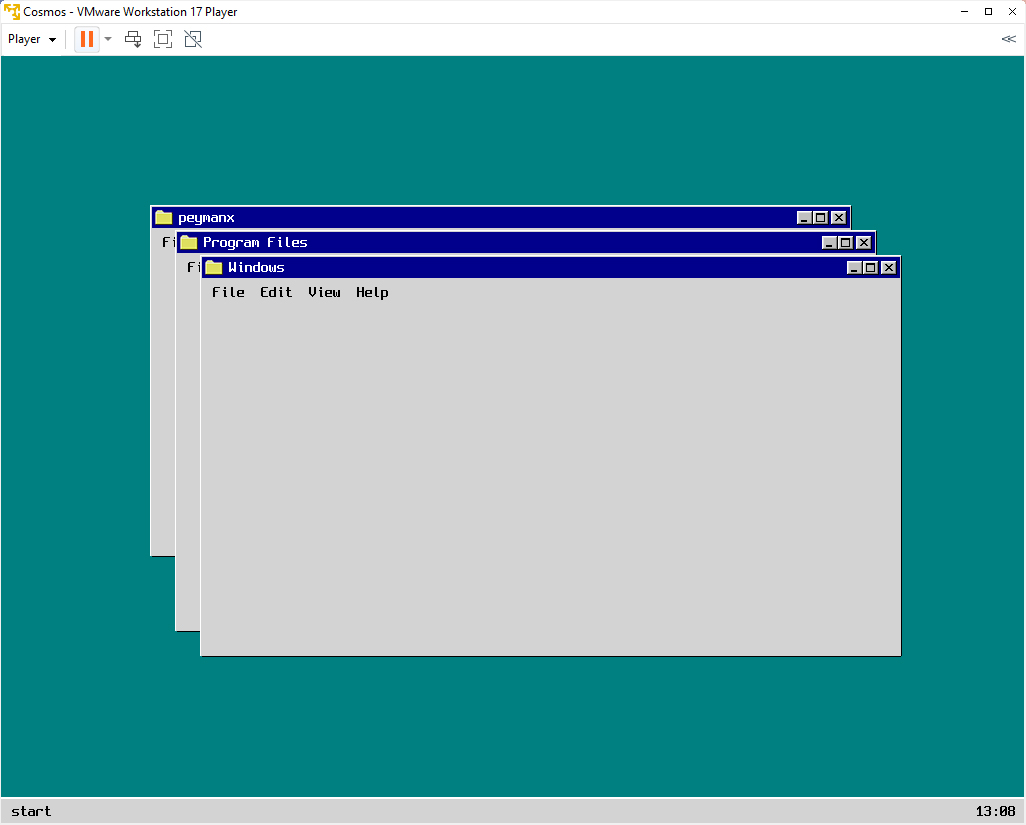The width and height of the screenshot is (1026, 825).
Task: Close the peymanx window
Action: click(x=838, y=218)
